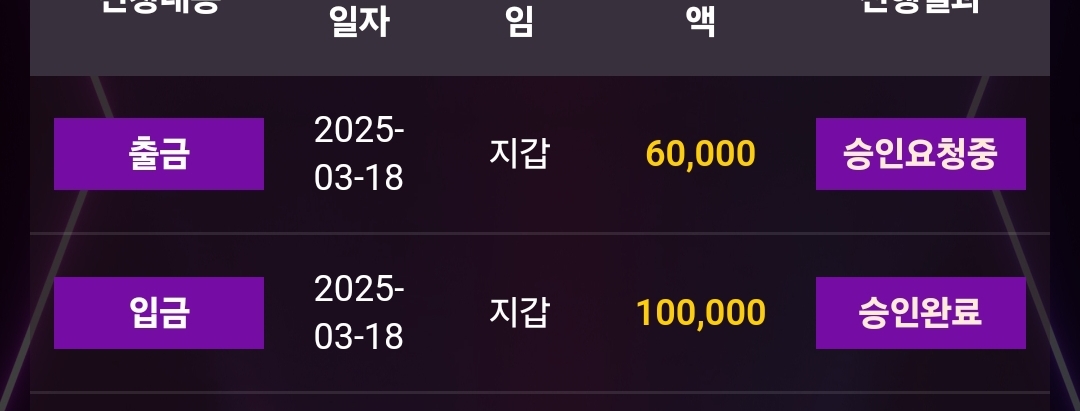Click the 2025- text in 입금 row
The image size is (1080, 411).
[359, 289]
